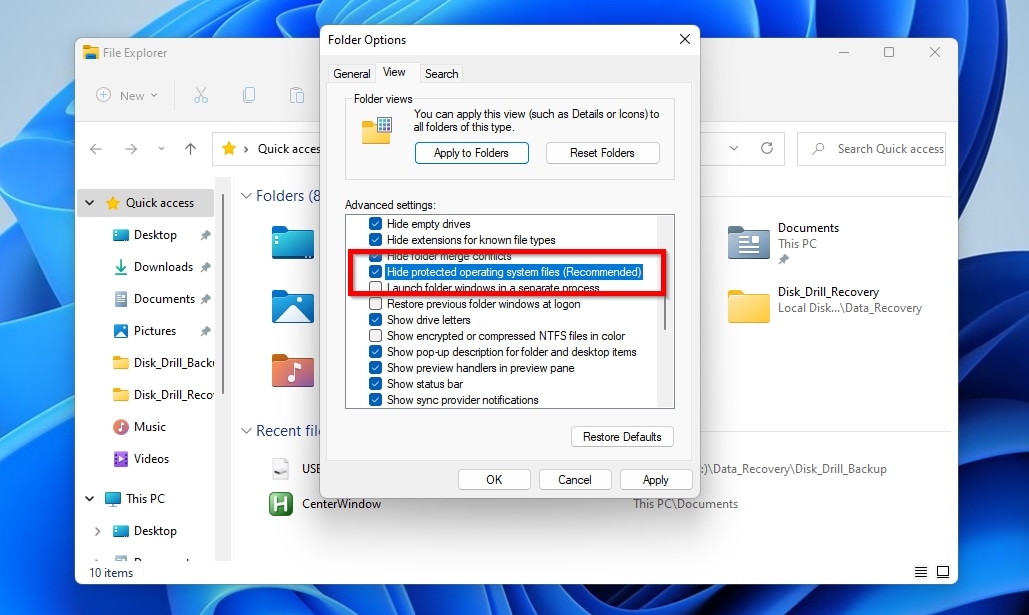Enable Restore previous folder windows at logon
This screenshot has height=615, width=1029.
[374, 303]
